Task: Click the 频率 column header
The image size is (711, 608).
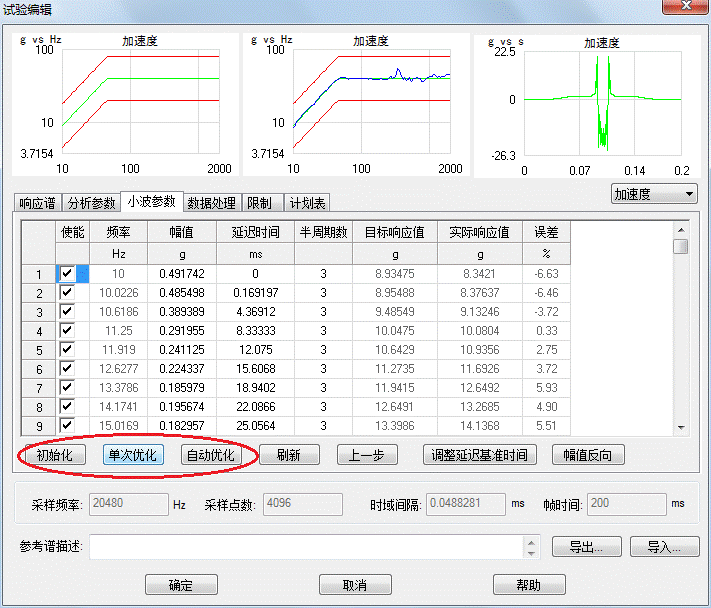Action: [x=118, y=232]
